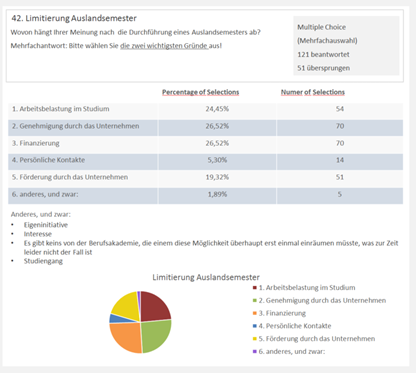
Task: Click the green Genehmigung legend swatch
Action: pos(255,301)
